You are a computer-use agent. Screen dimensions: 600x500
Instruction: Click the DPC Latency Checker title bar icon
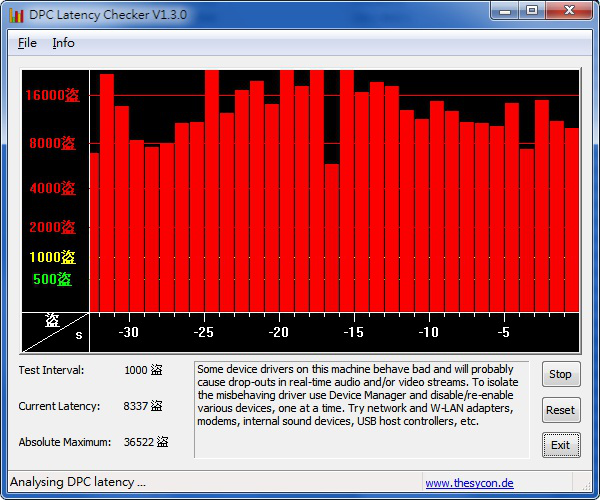pyautogui.click(x=16, y=15)
